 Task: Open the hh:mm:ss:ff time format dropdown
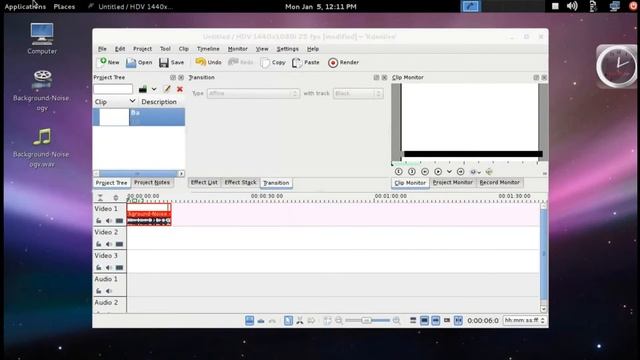tap(524, 320)
